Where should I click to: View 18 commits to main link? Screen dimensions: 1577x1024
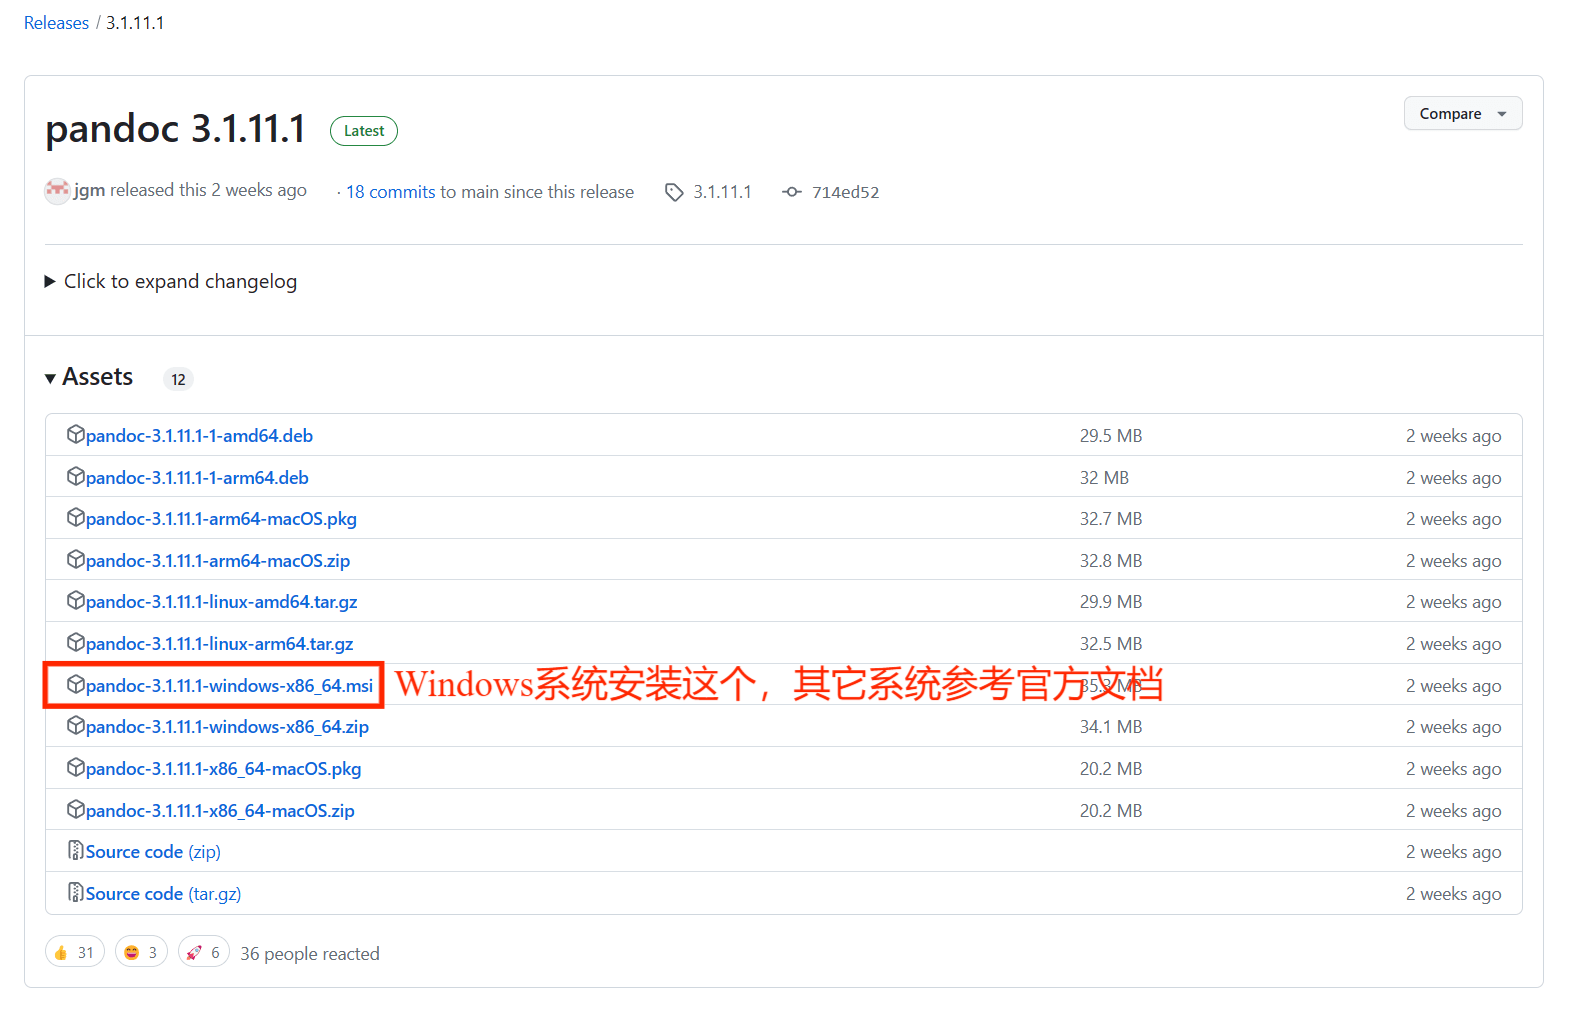pos(390,192)
